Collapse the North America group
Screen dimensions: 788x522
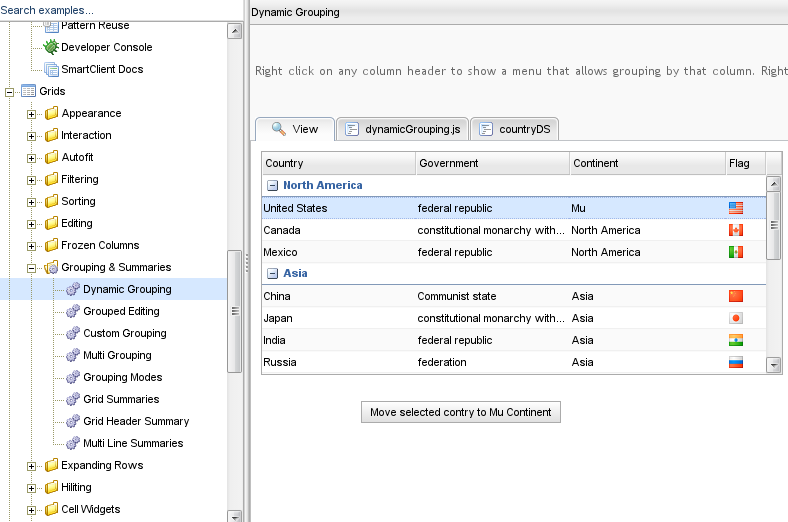272,186
